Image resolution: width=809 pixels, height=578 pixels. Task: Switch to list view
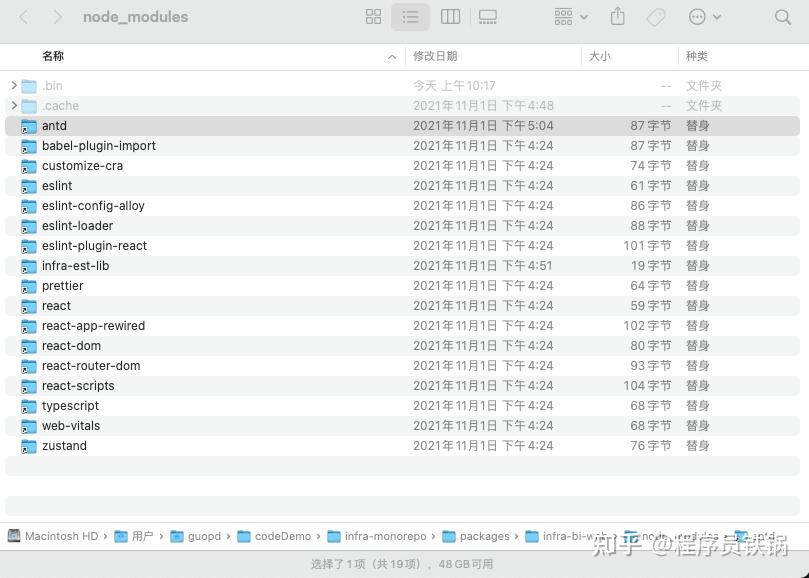[410, 17]
